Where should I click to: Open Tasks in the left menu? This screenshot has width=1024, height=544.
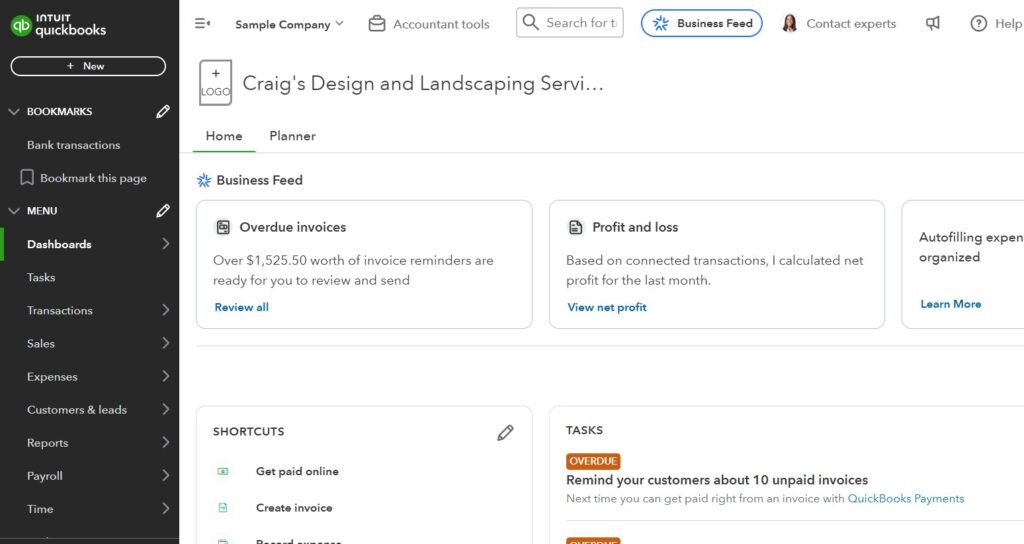(x=41, y=278)
